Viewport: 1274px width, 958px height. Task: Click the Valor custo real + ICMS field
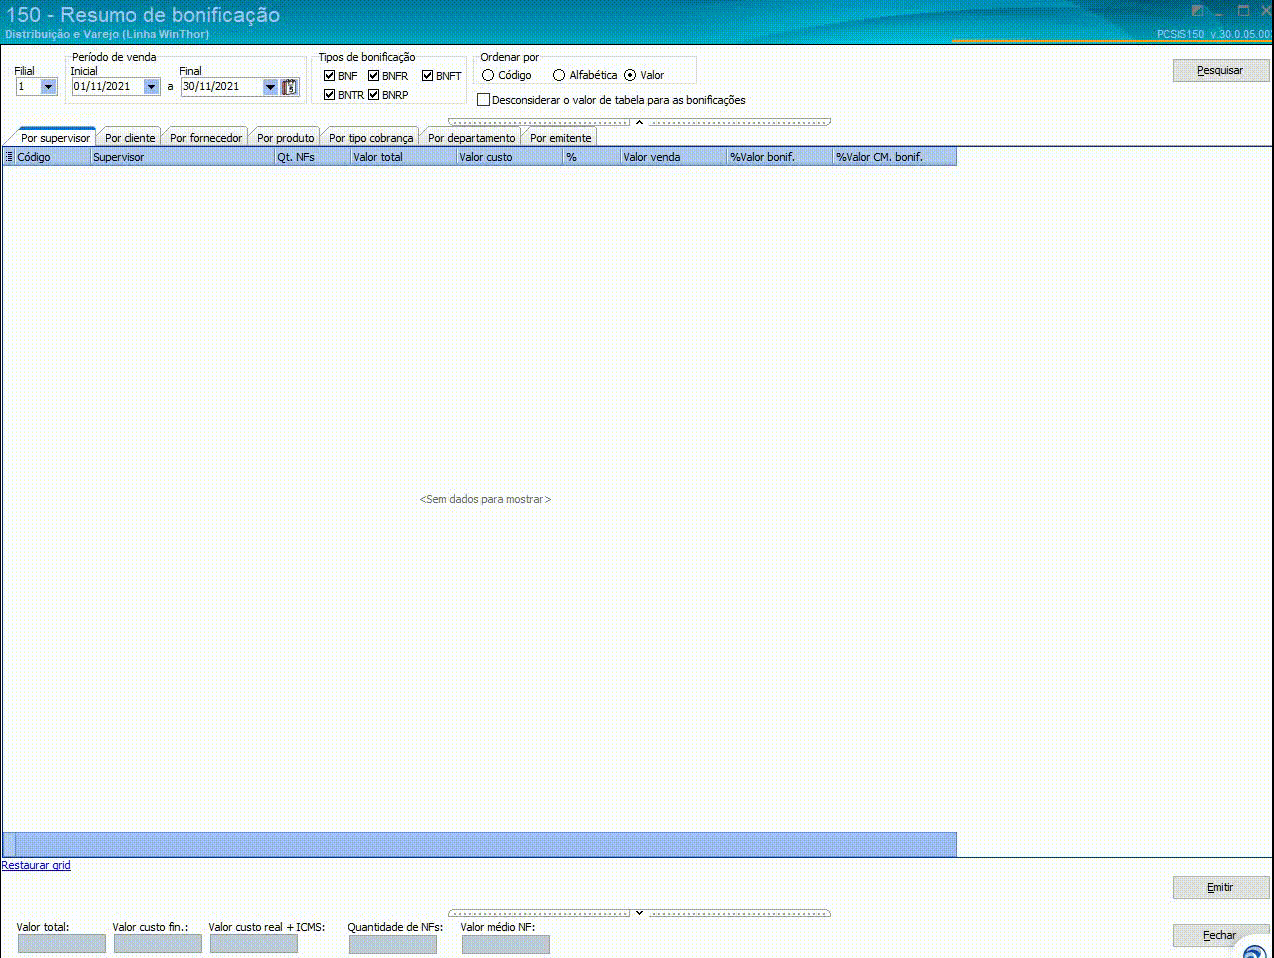253,943
